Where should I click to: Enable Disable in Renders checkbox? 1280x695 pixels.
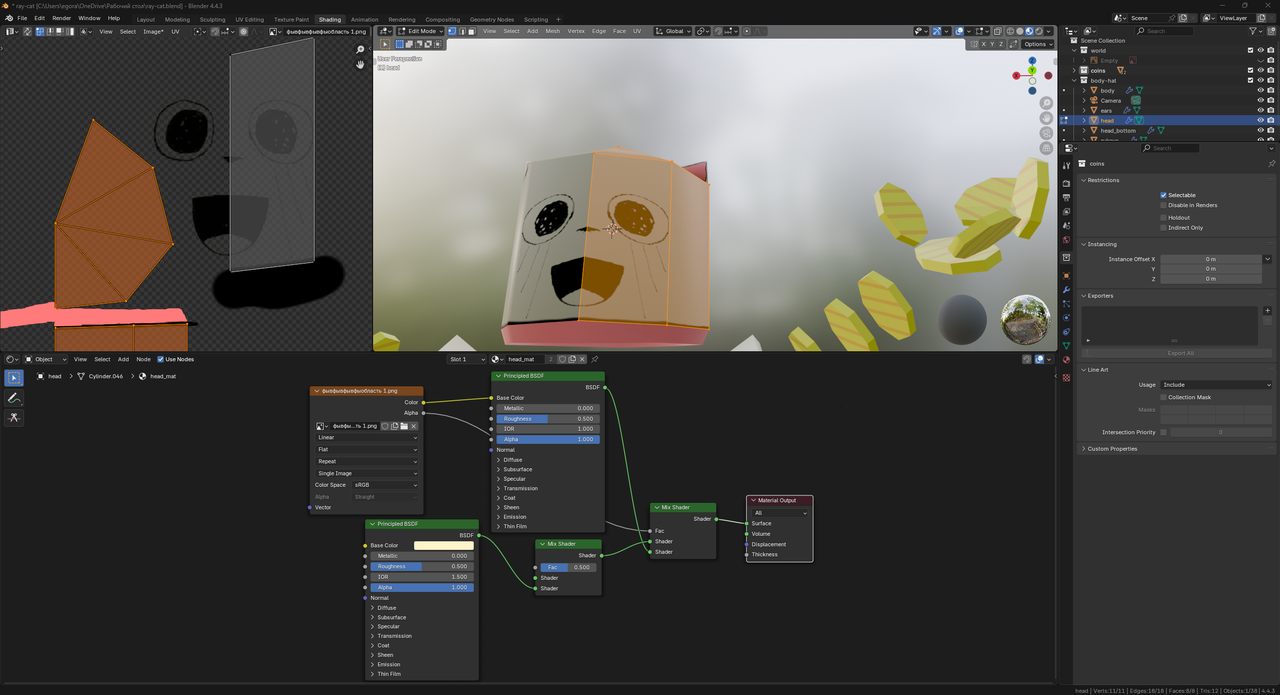point(1164,205)
